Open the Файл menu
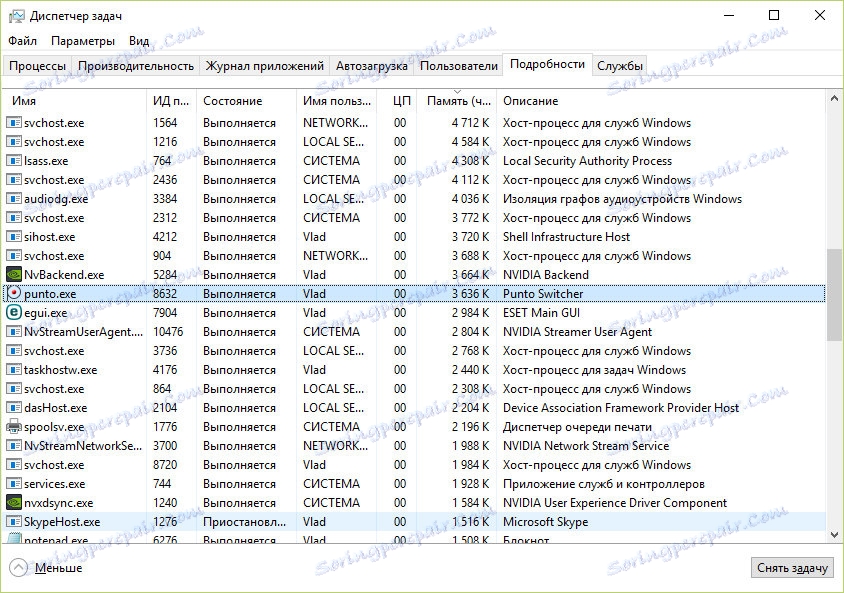 tap(23, 41)
